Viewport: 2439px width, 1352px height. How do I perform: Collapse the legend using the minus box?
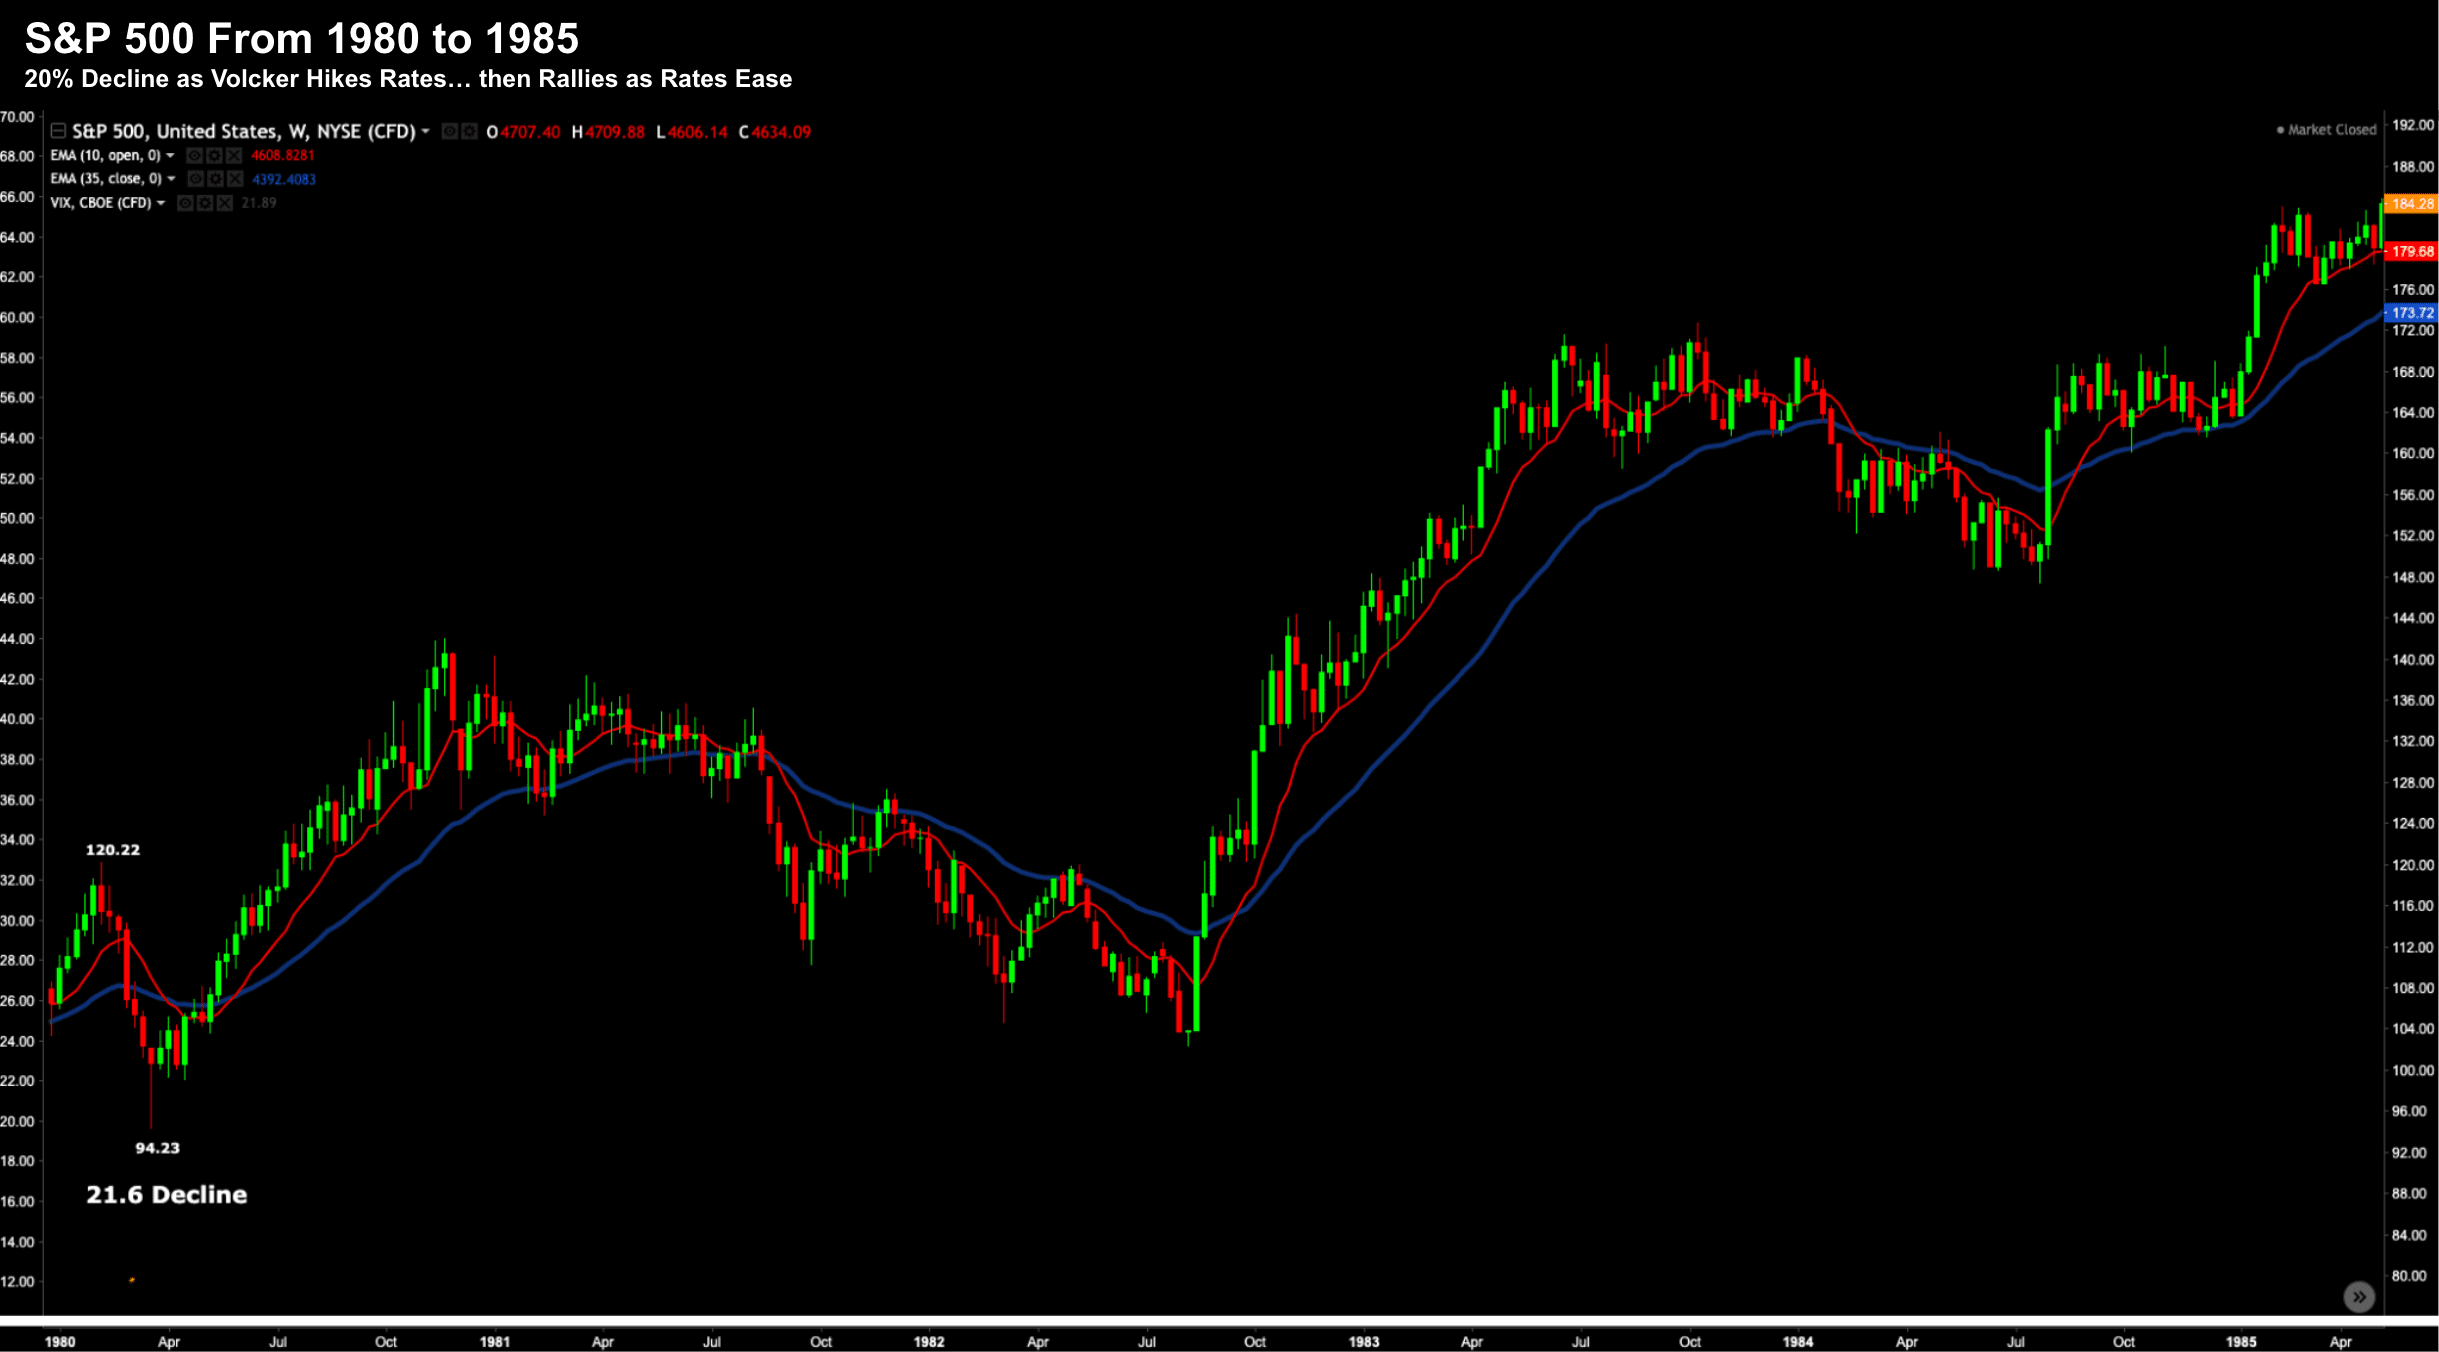coord(58,131)
